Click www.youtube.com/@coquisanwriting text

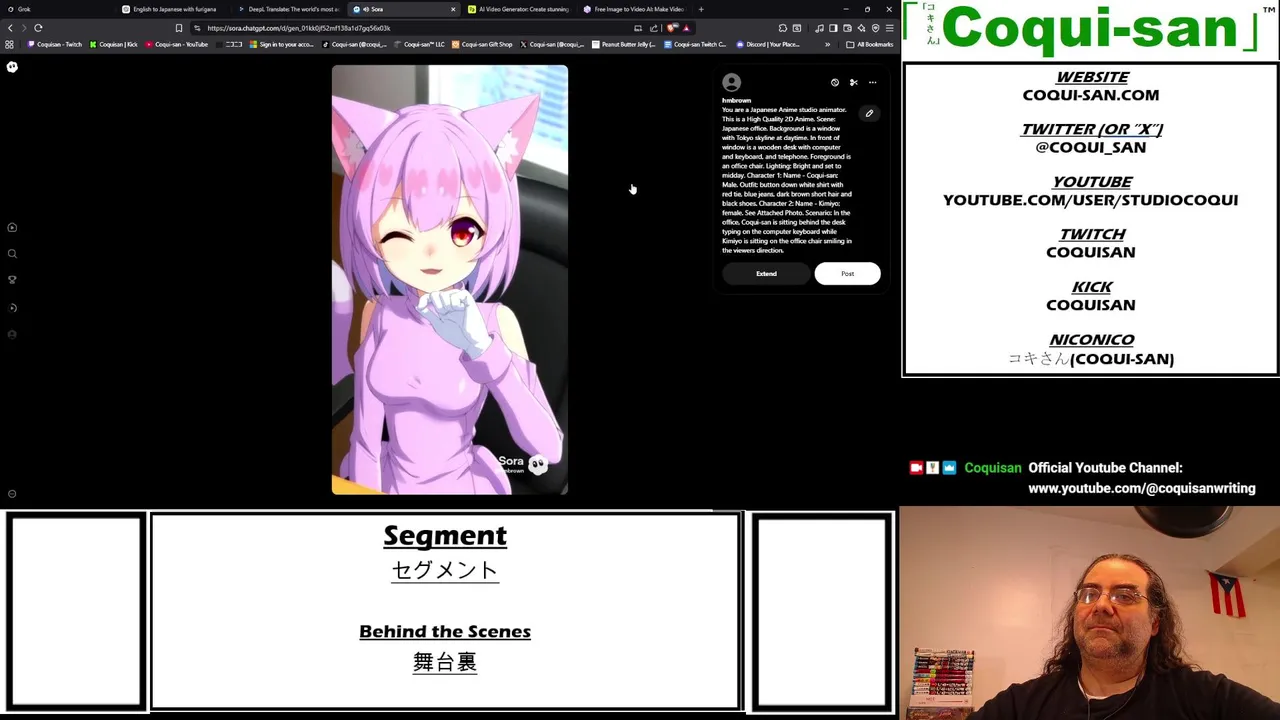point(1141,488)
